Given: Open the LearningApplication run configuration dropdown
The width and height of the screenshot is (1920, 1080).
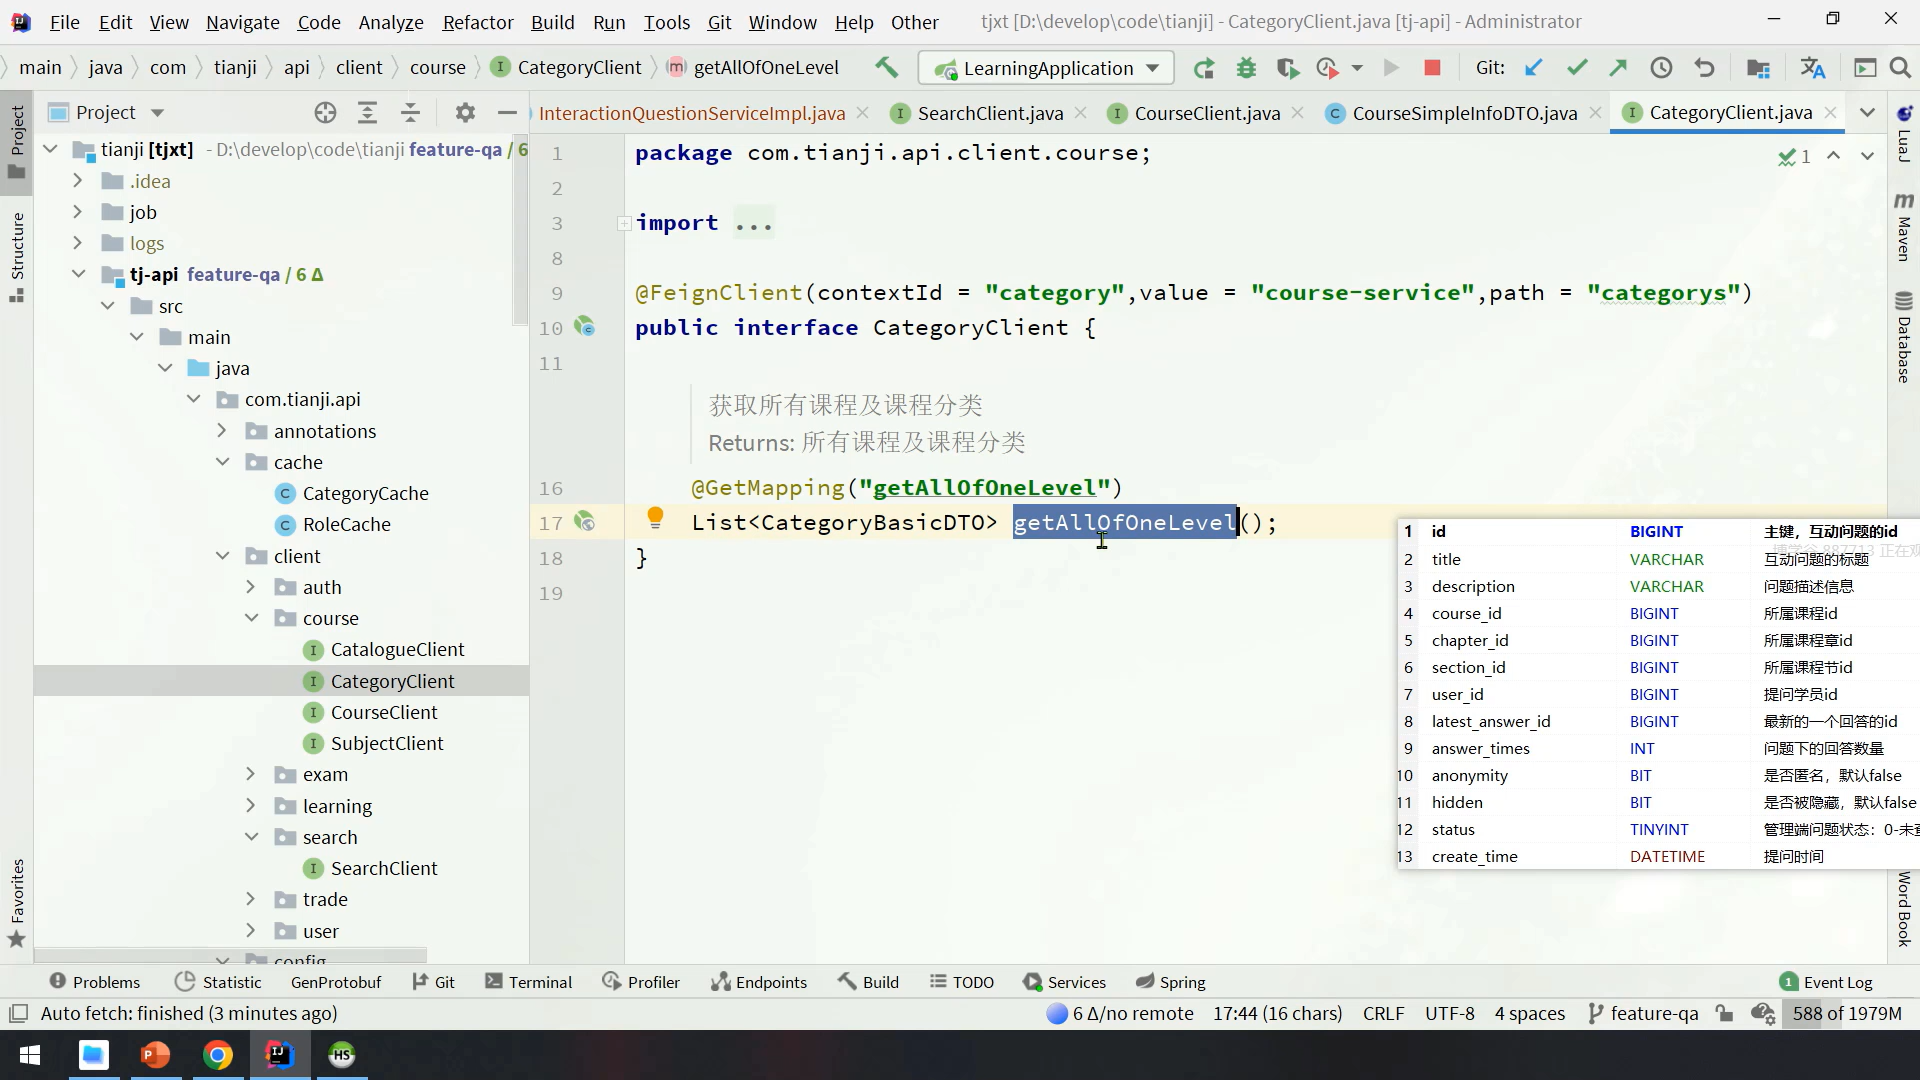Looking at the screenshot, I should click(x=1046, y=68).
